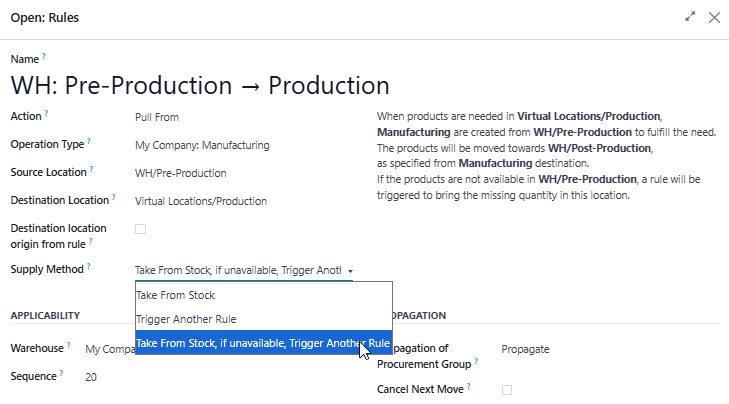
Task: Click the help icon beside Operation Type
Action: pos(89,141)
